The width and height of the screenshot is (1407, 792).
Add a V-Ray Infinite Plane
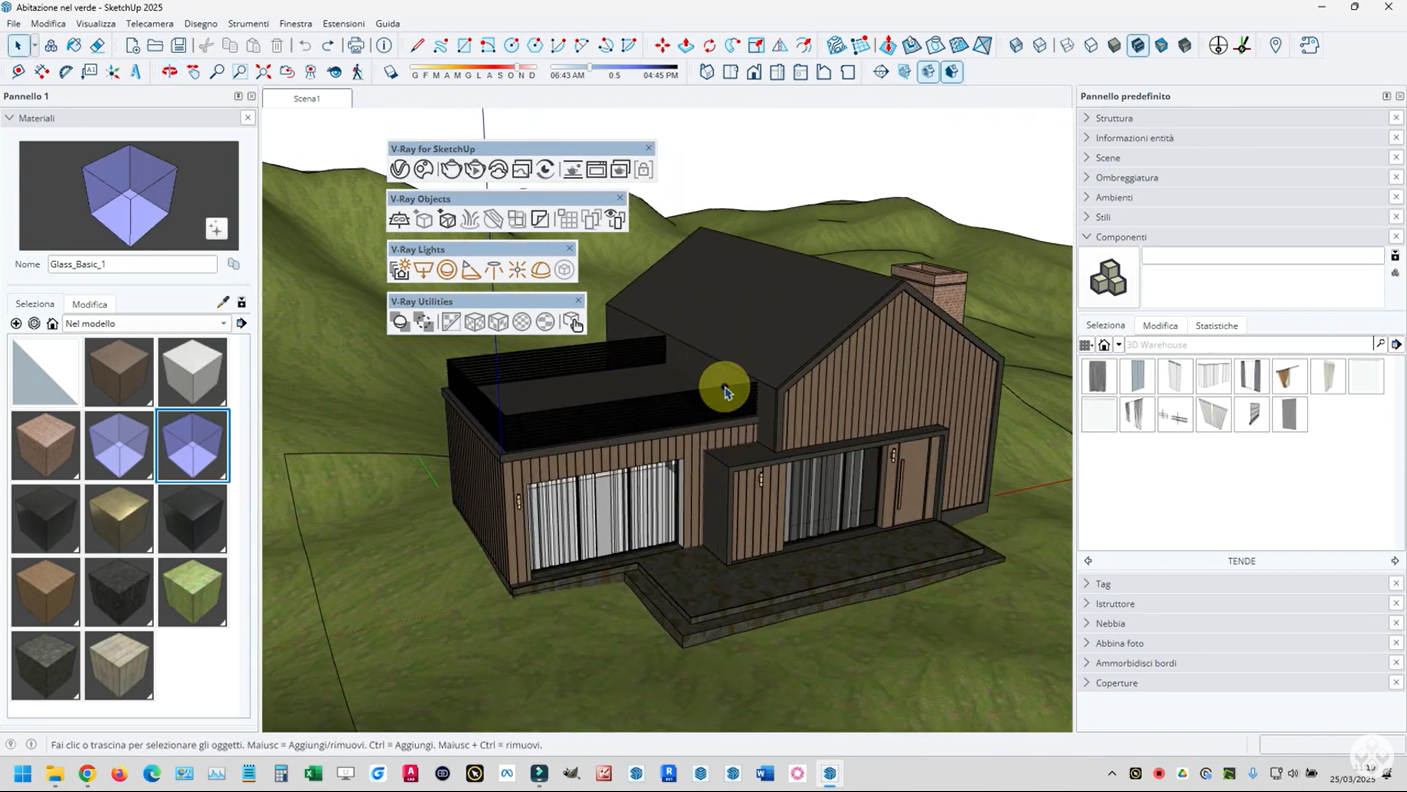pyautogui.click(x=399, y=220)
